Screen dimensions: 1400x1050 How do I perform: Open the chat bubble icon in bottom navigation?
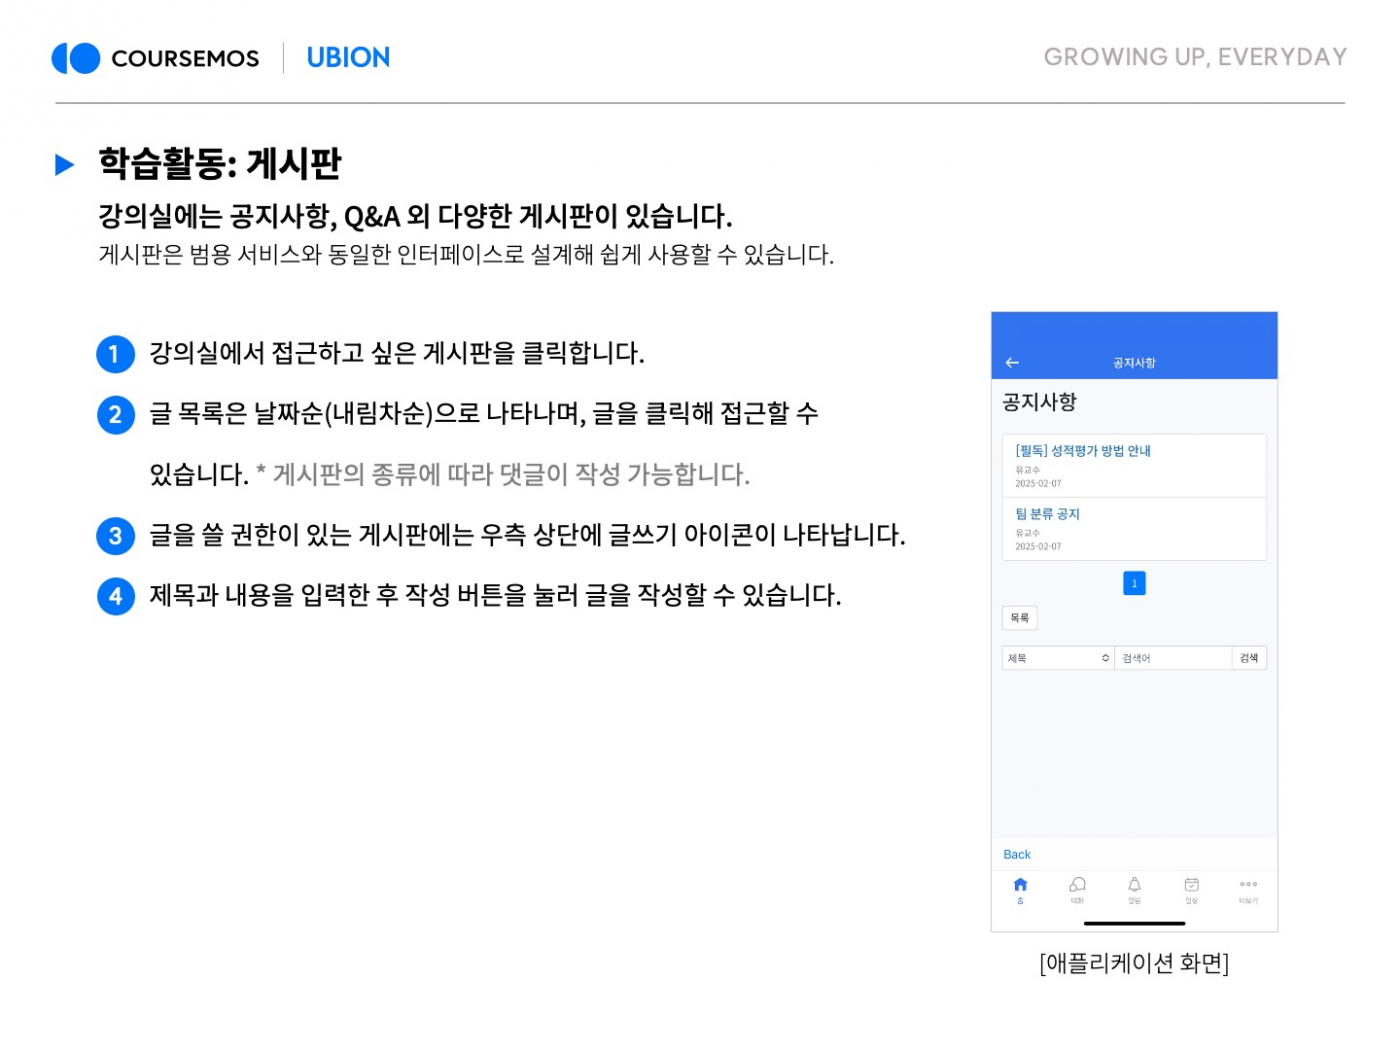1077,887
